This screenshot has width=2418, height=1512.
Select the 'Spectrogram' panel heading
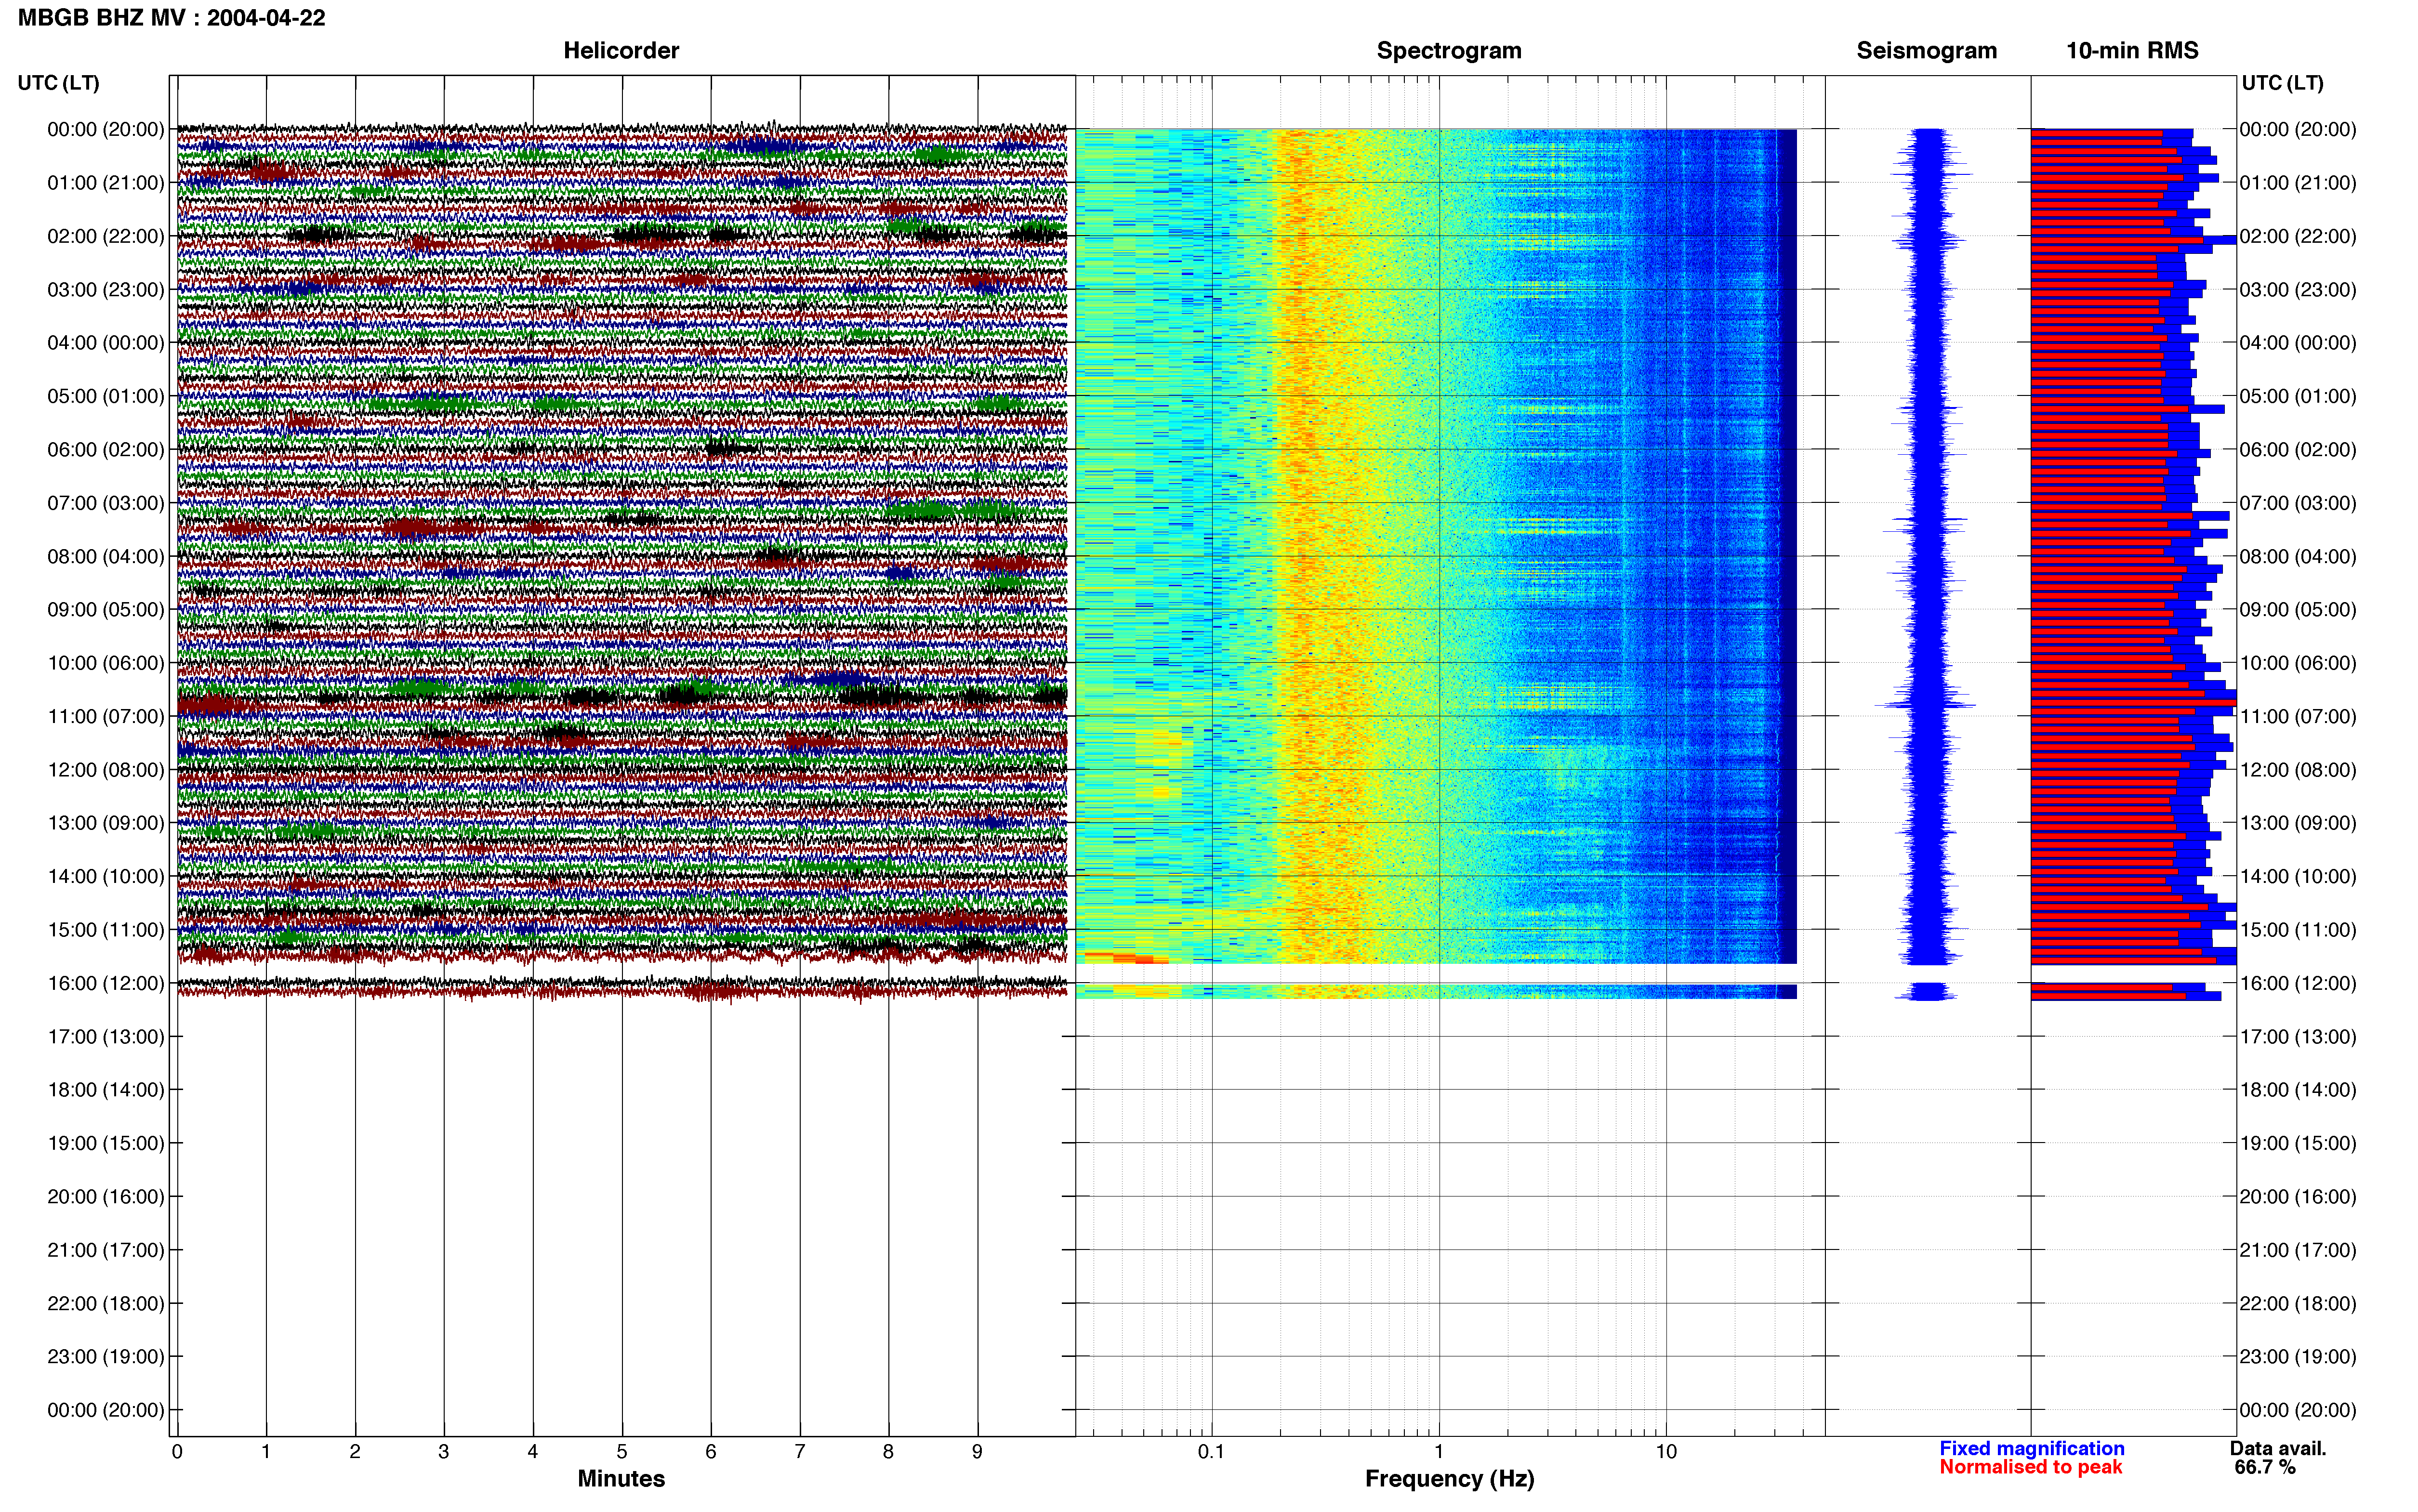(1449, 51)
